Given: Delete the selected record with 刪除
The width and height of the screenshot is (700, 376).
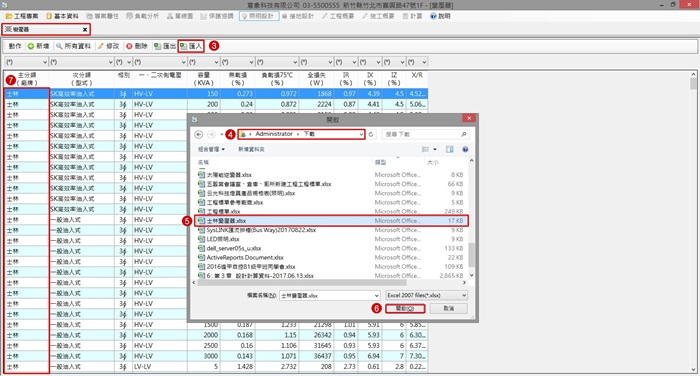Looking at the screenshot, I should (x=137, y=46).
